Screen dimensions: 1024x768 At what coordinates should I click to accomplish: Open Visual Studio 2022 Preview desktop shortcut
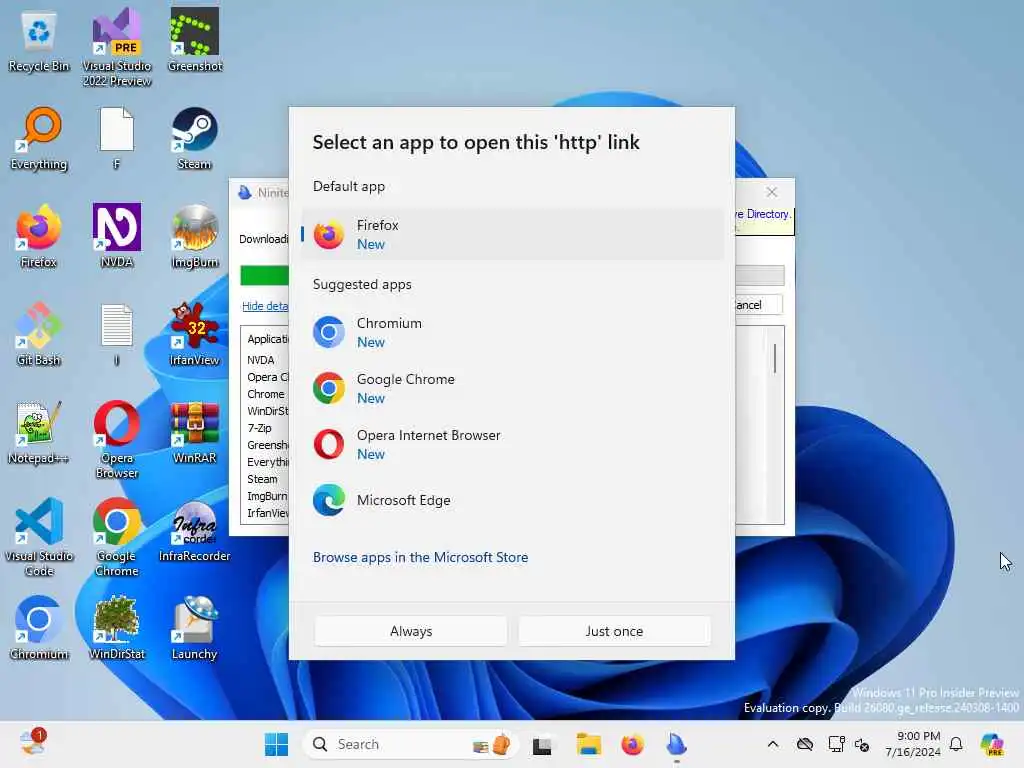coord(117,47)
